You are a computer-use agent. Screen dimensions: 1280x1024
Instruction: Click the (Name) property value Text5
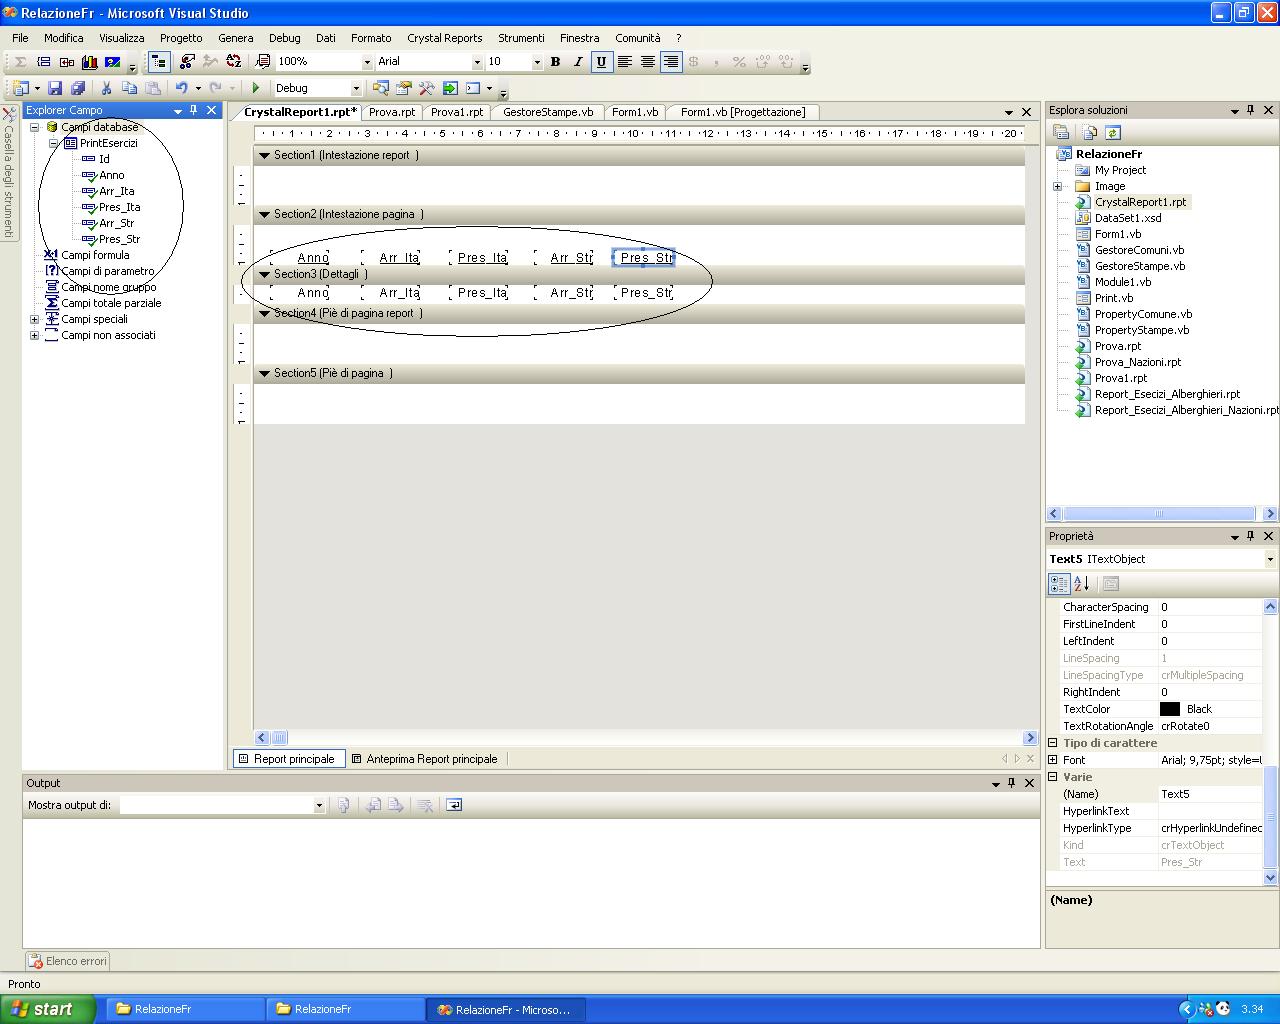(1210, 794)
